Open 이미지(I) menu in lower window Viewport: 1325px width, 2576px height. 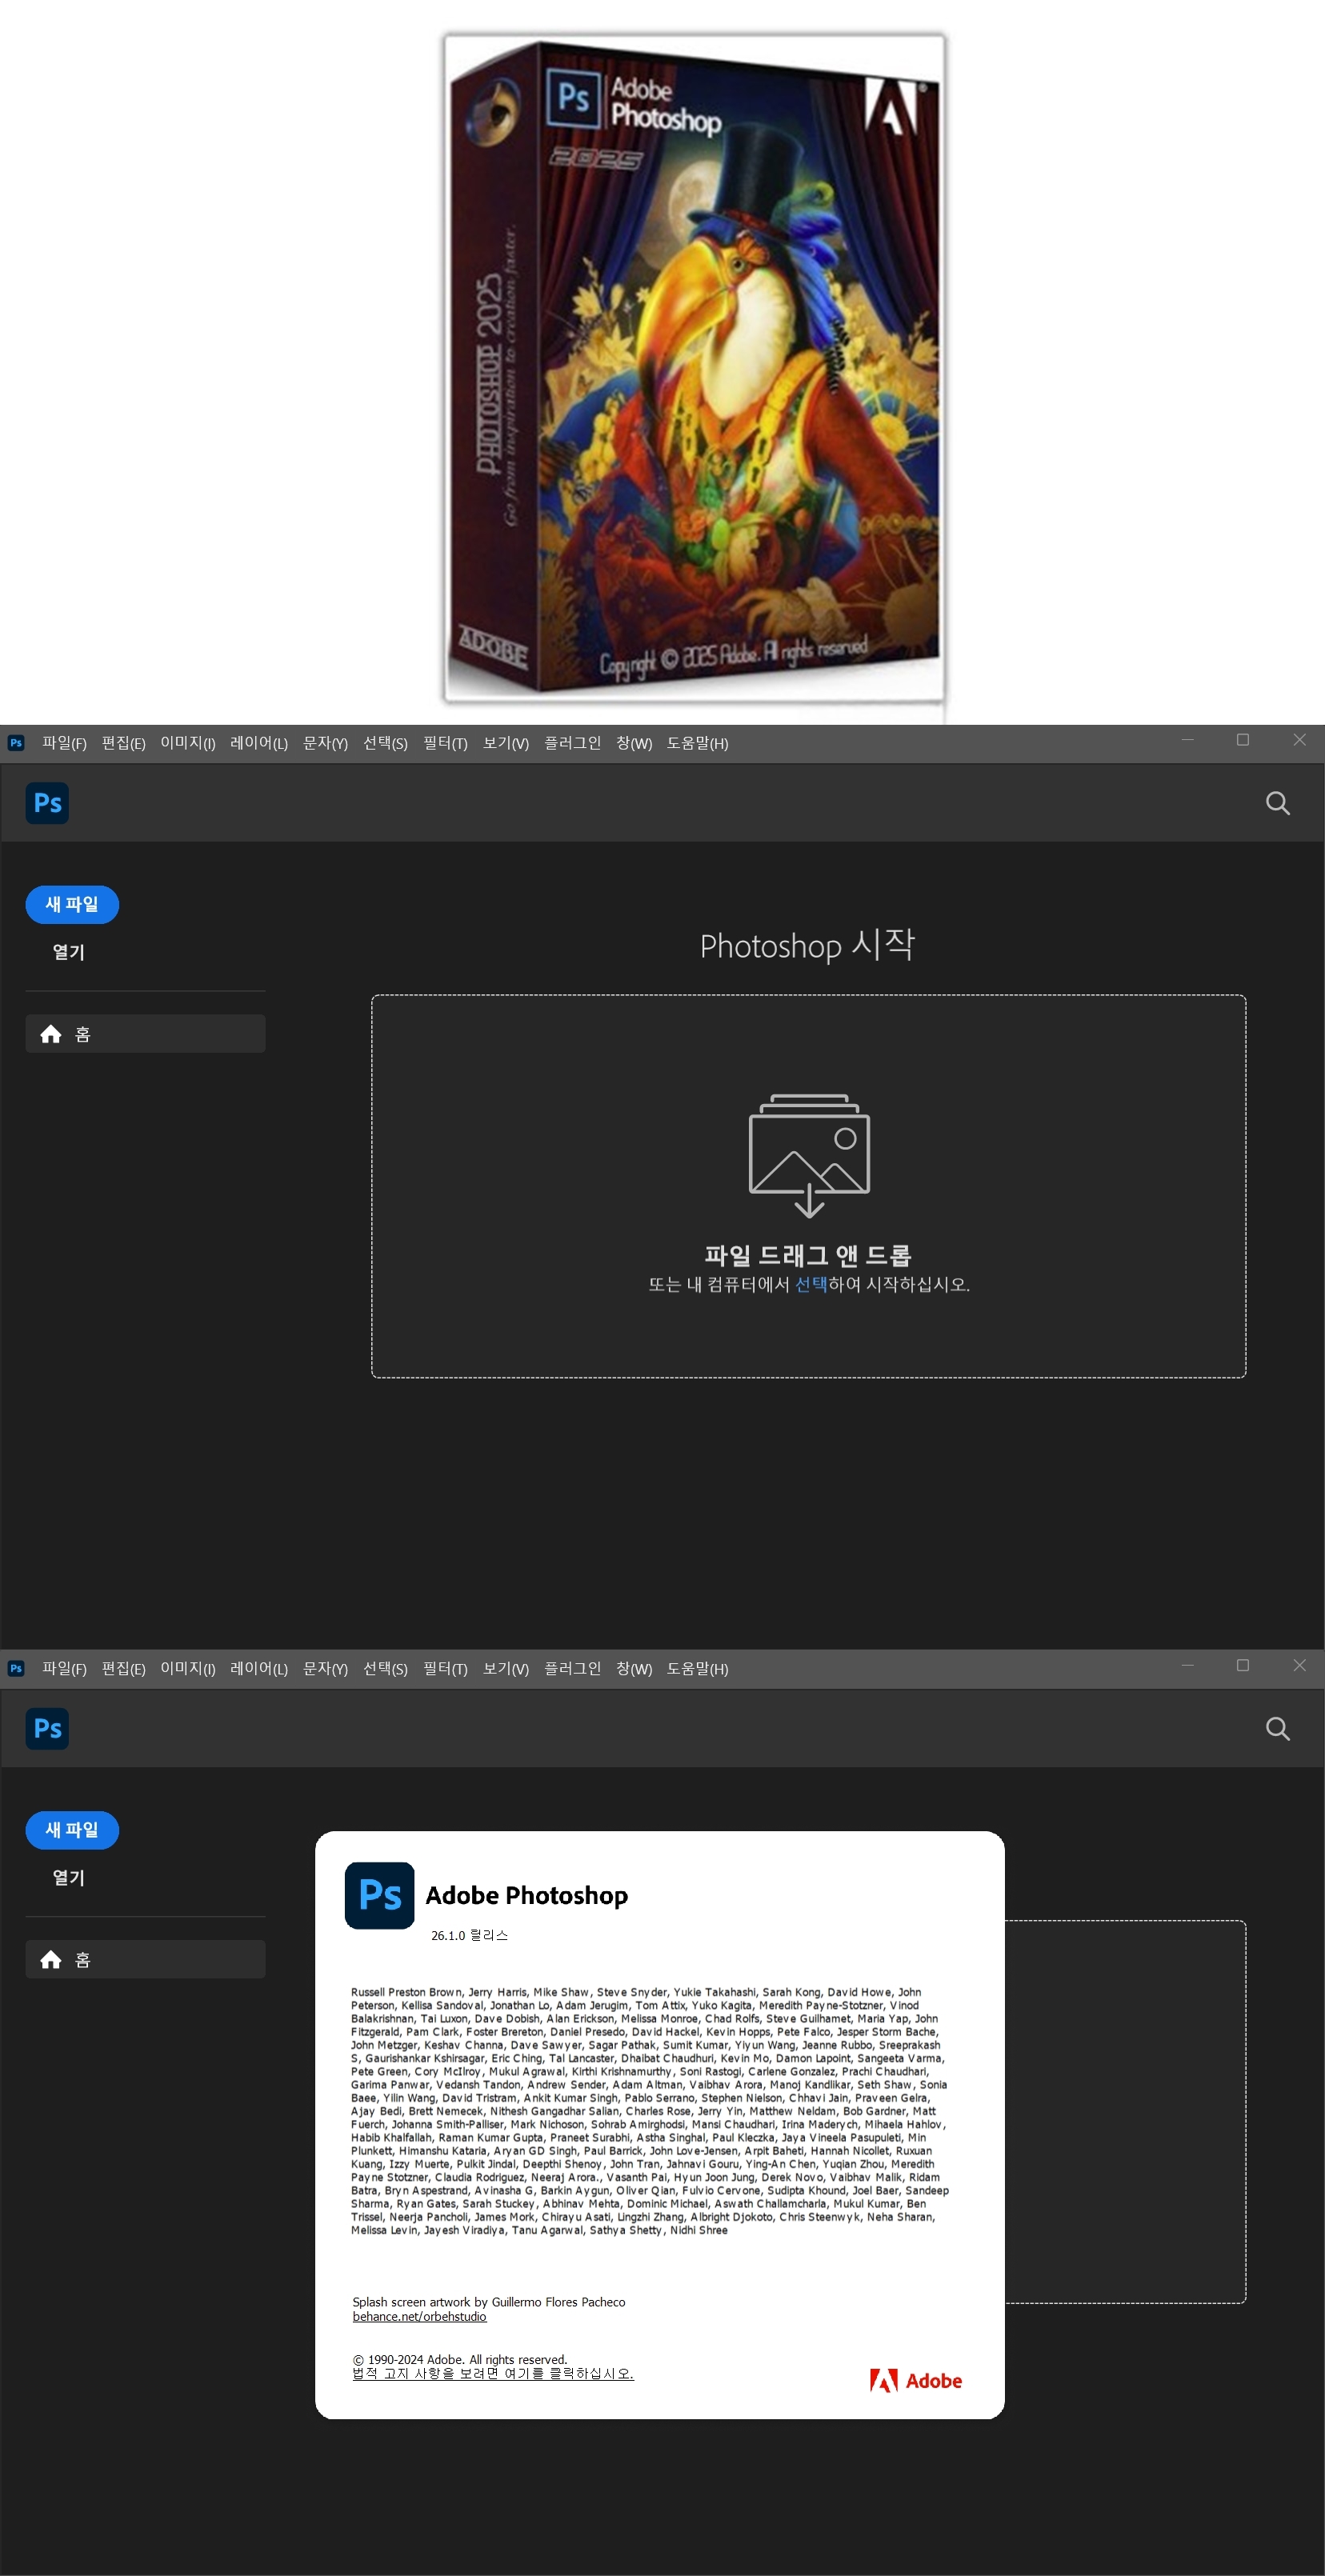coord(188,1668)
